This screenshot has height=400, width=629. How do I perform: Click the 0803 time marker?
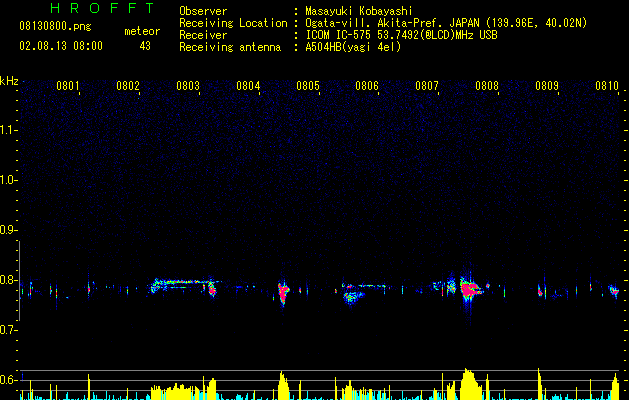188,86
